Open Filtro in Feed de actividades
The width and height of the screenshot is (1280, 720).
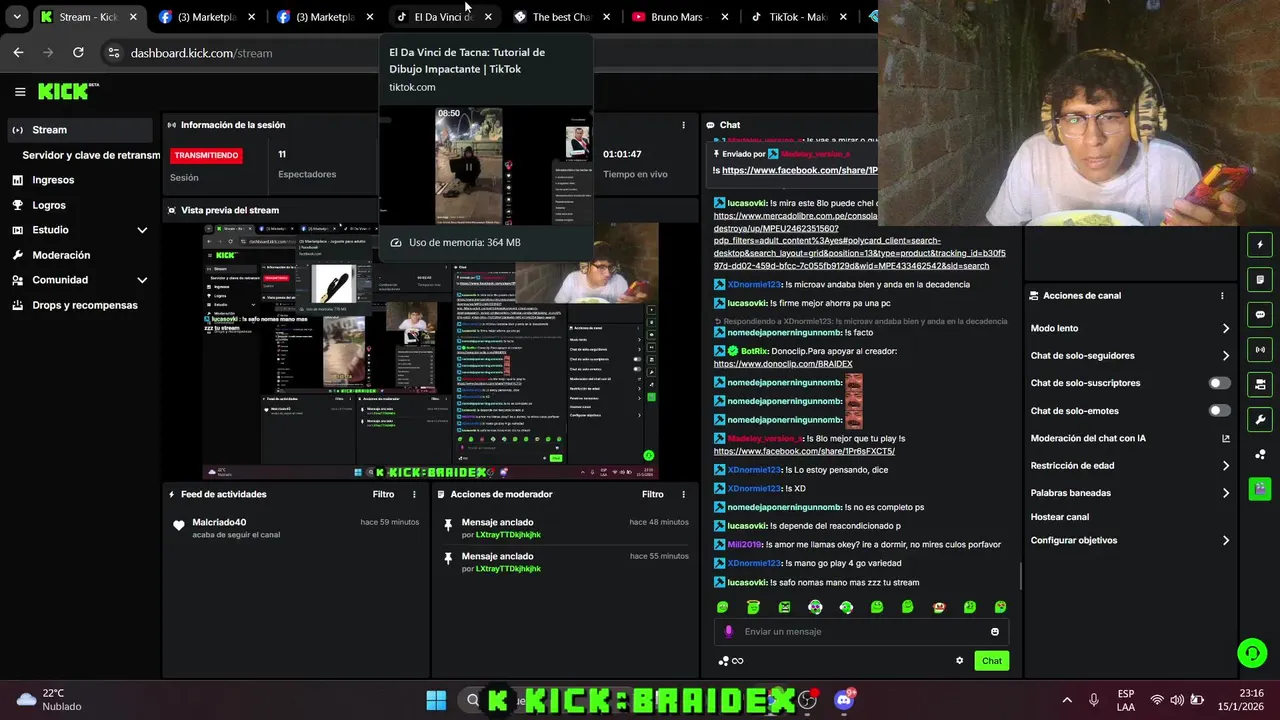pos(383,494)
